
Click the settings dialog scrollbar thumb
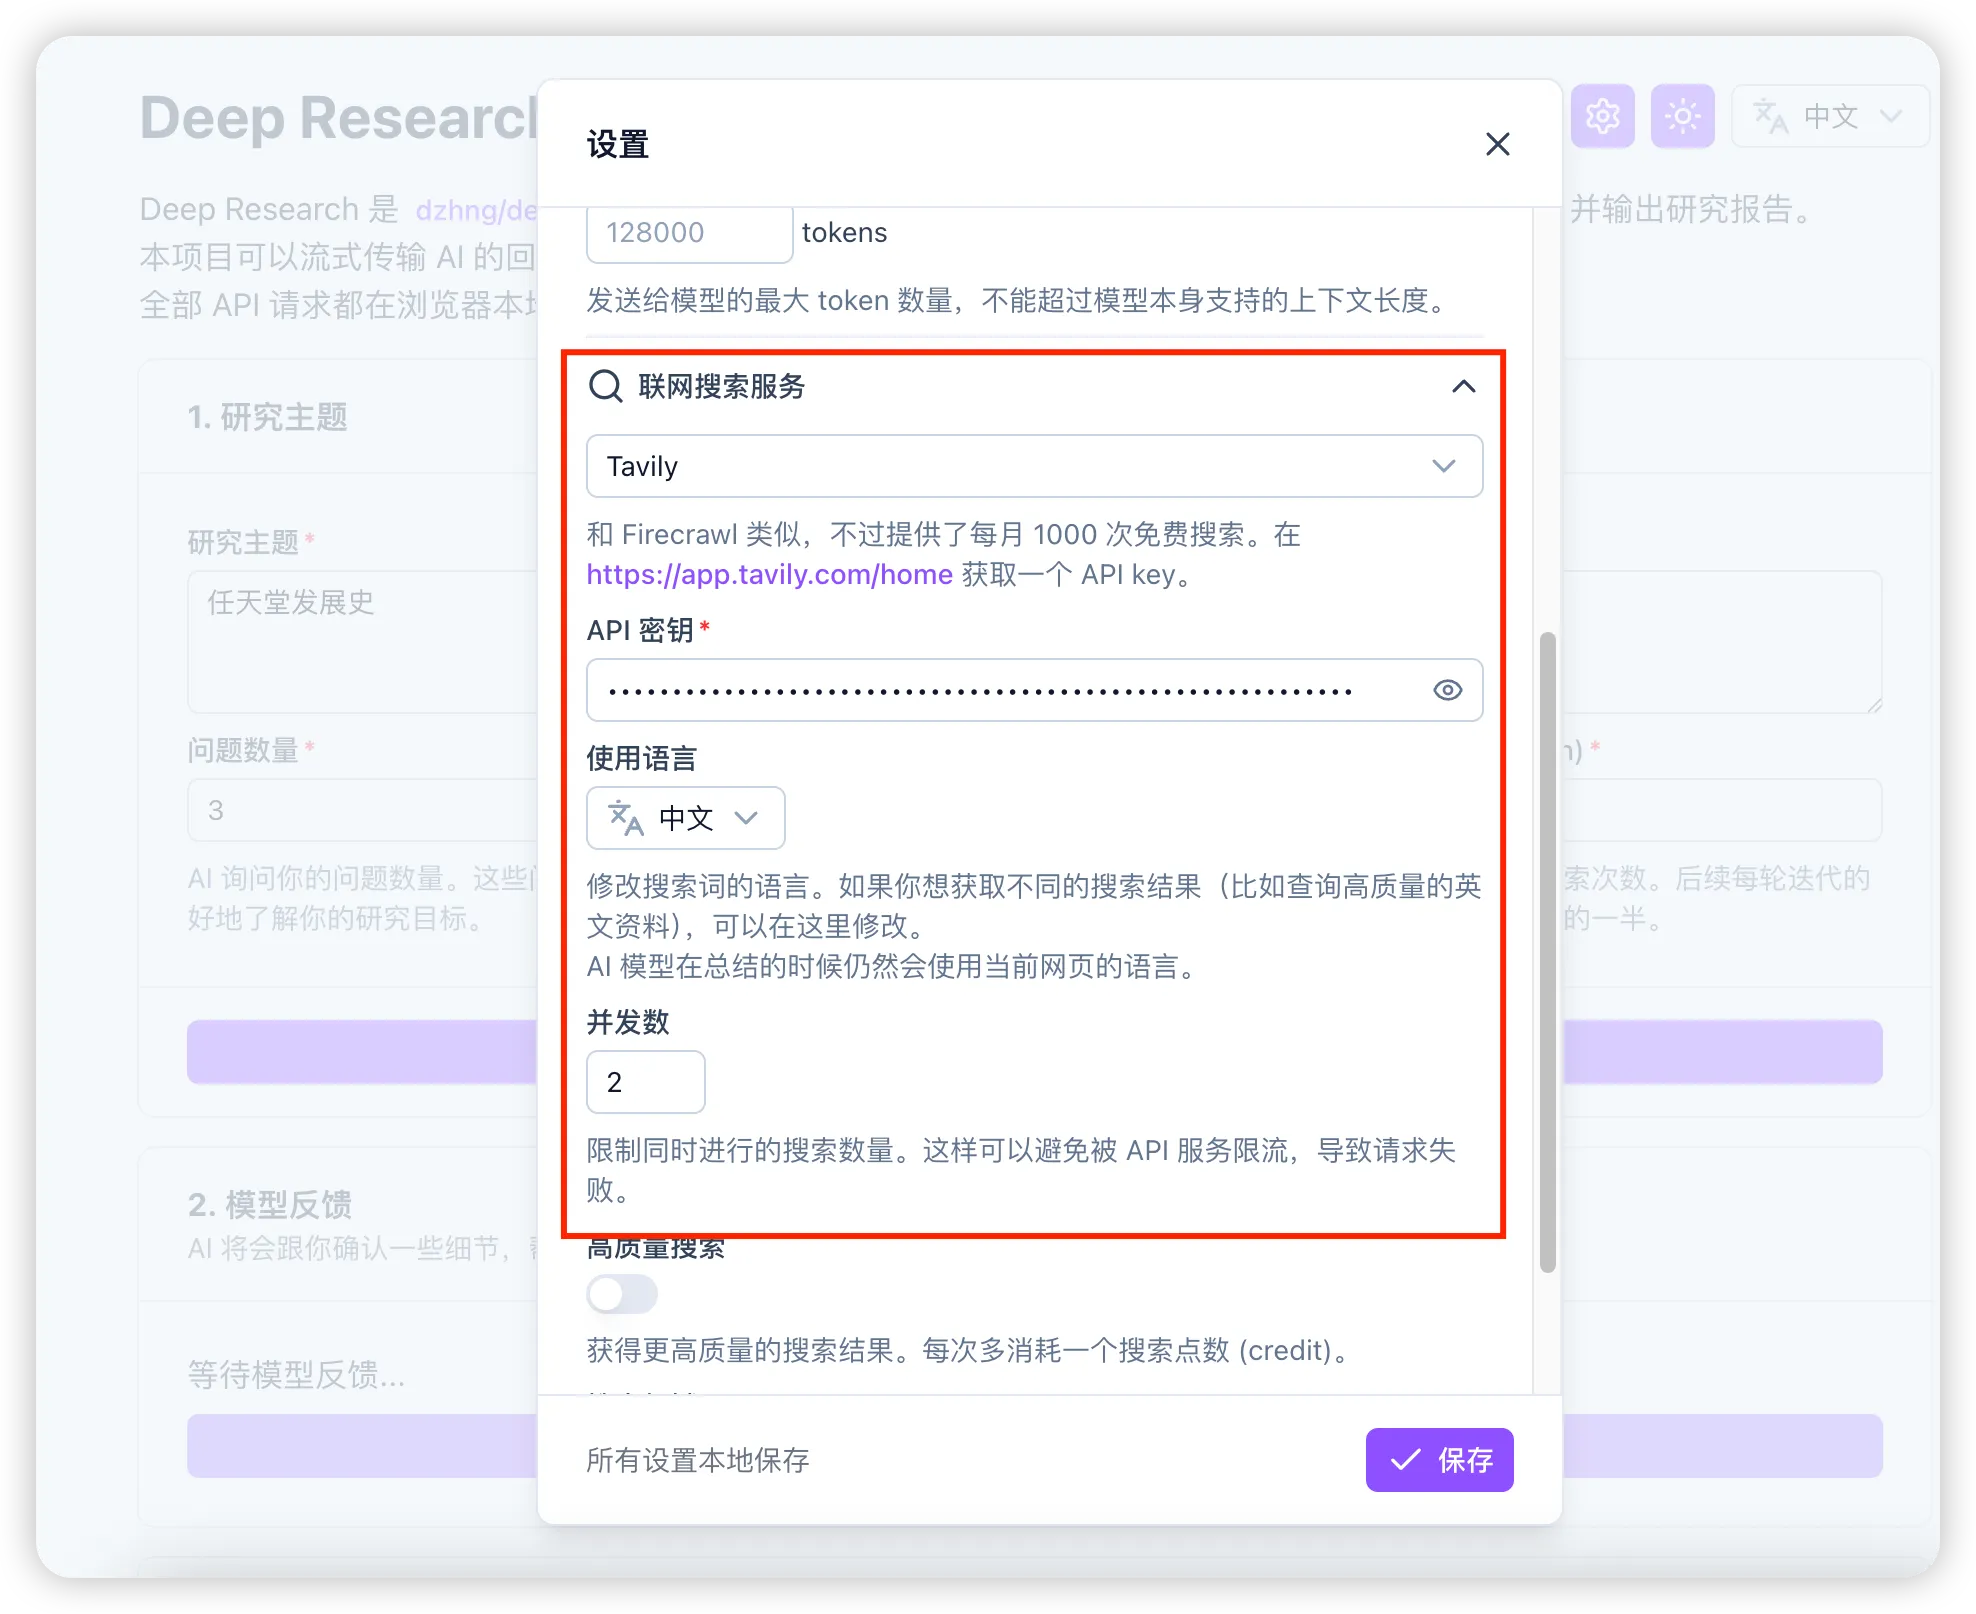(1547, 952)
